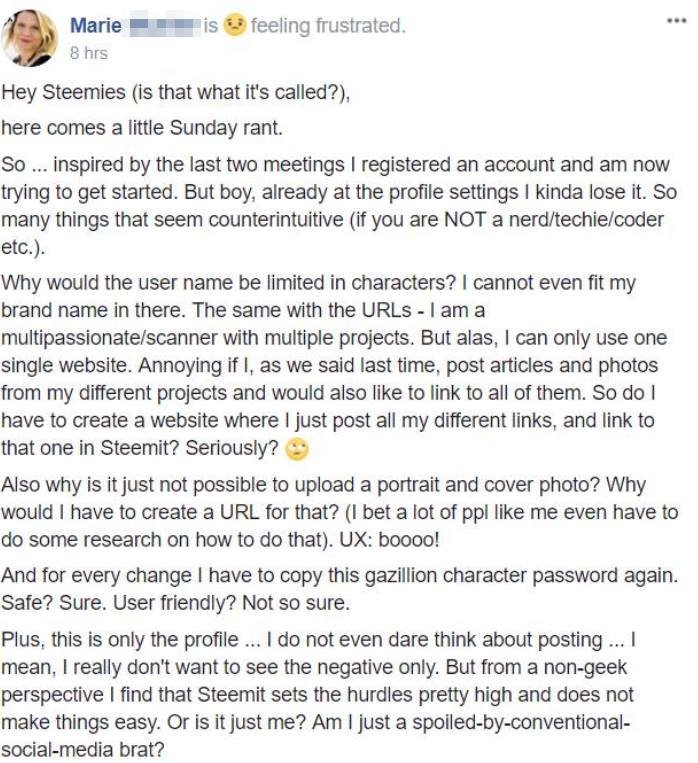Click the word "counterintuitive" in the post
This screenshot has height=763, width=698.
coord(276,220)
